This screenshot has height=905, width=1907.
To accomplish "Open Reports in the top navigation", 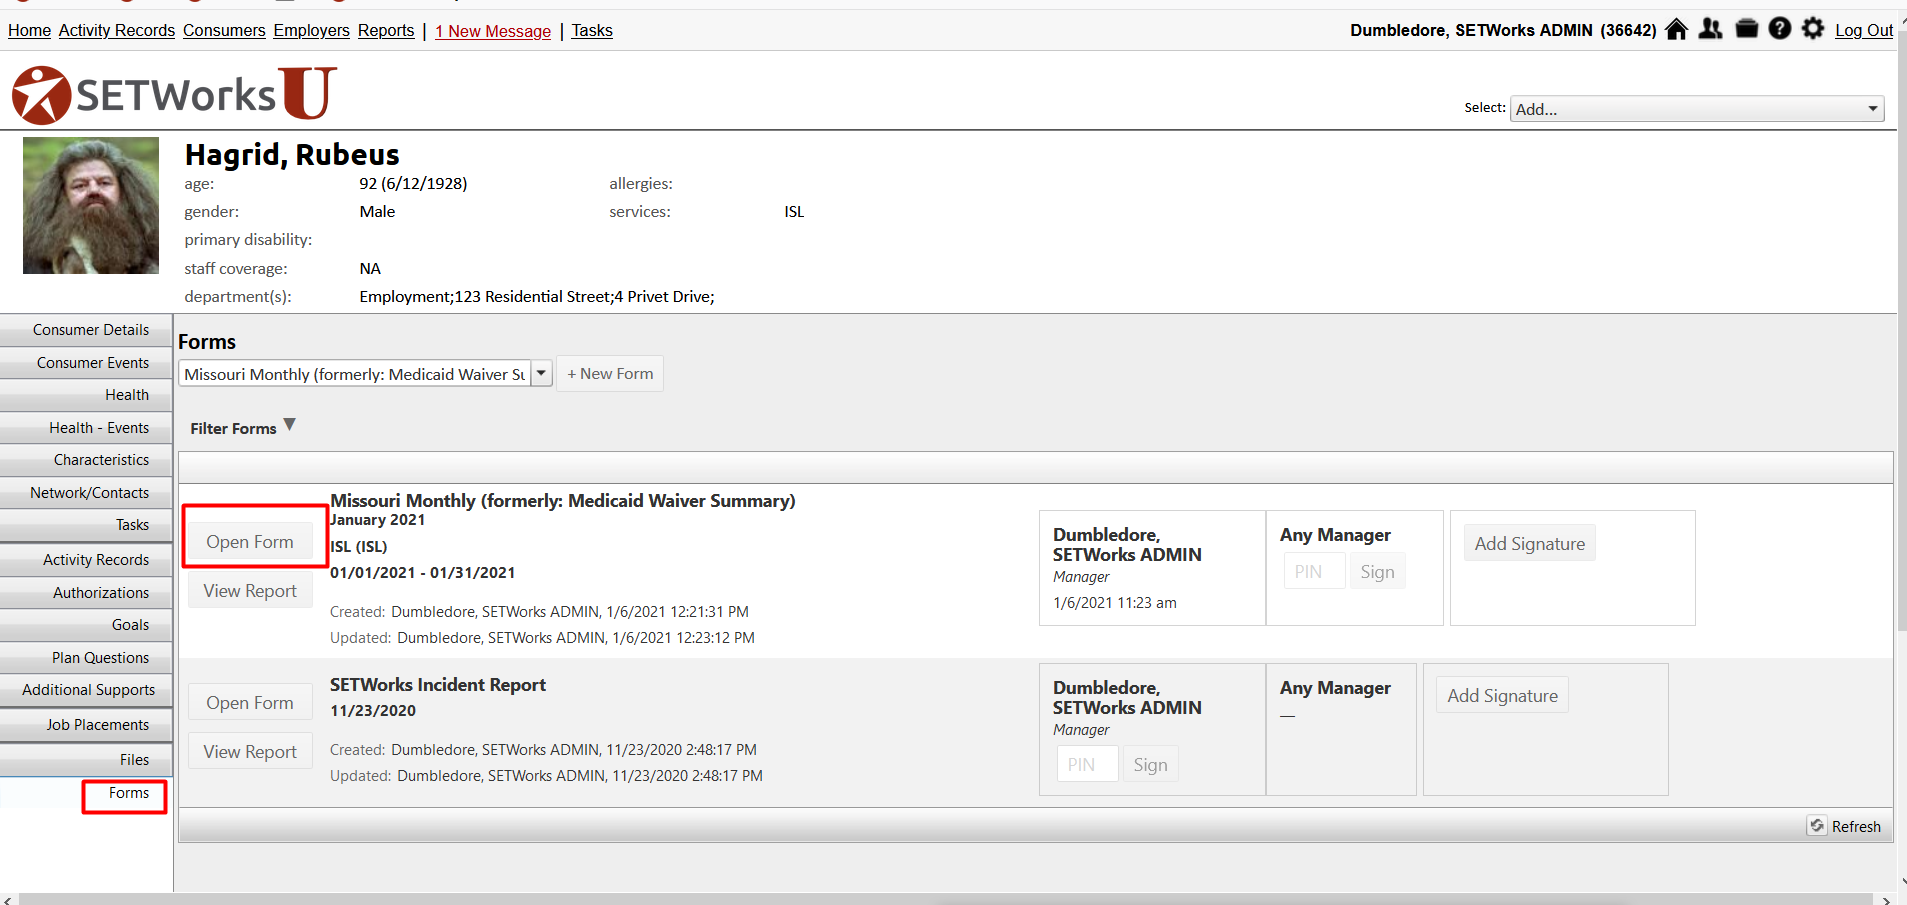I will click(386, 31).
